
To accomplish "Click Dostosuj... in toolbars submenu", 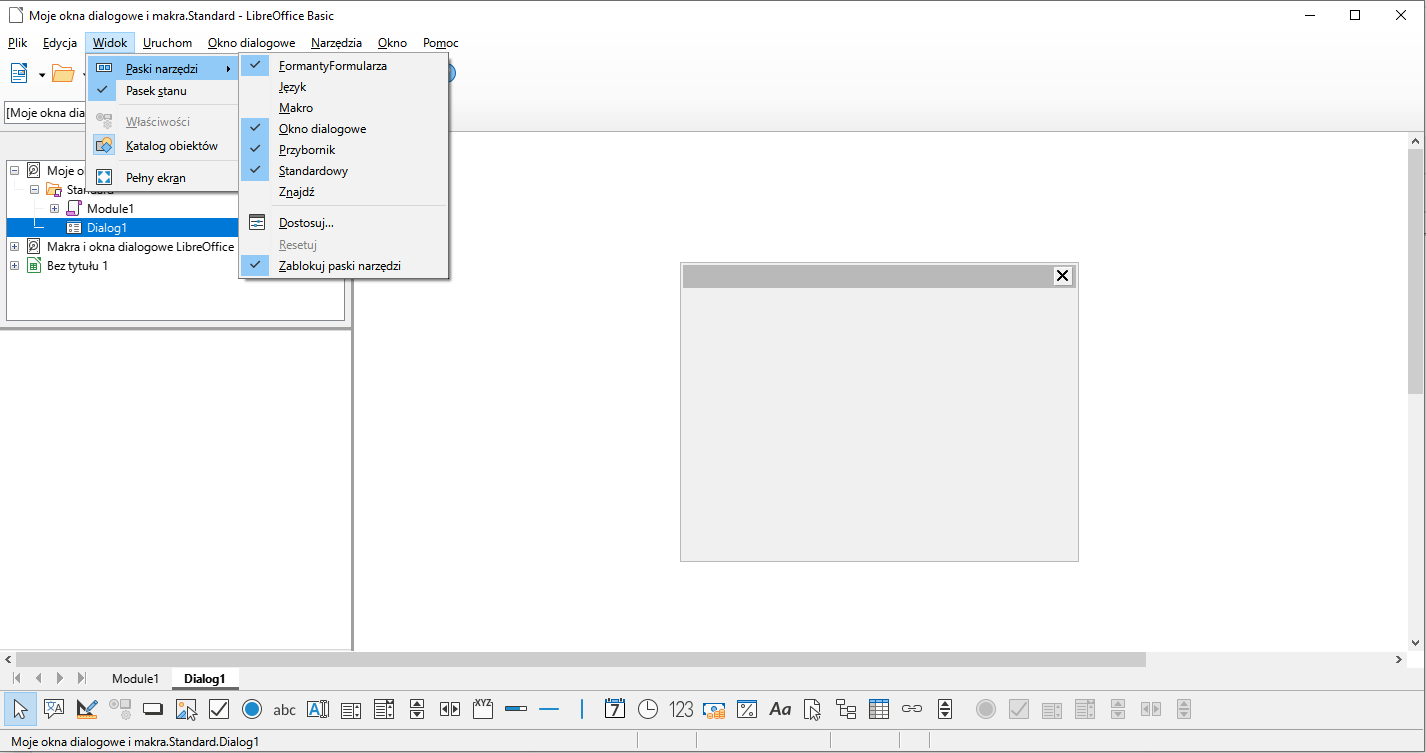I will point(344,223).
